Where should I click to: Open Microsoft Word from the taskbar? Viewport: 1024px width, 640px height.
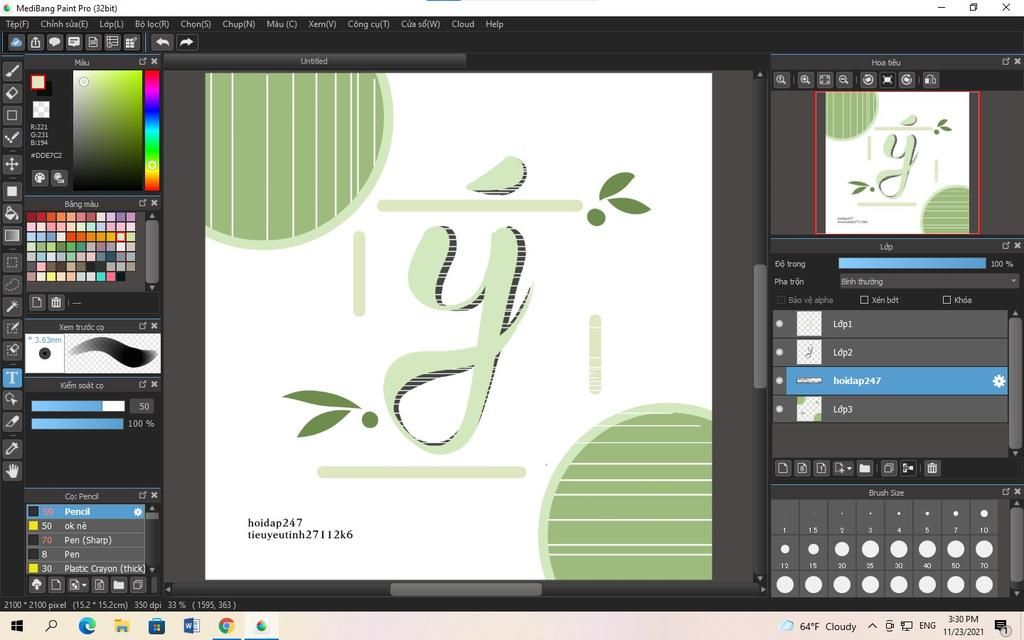pyautogui.click(x=191, y=626)
